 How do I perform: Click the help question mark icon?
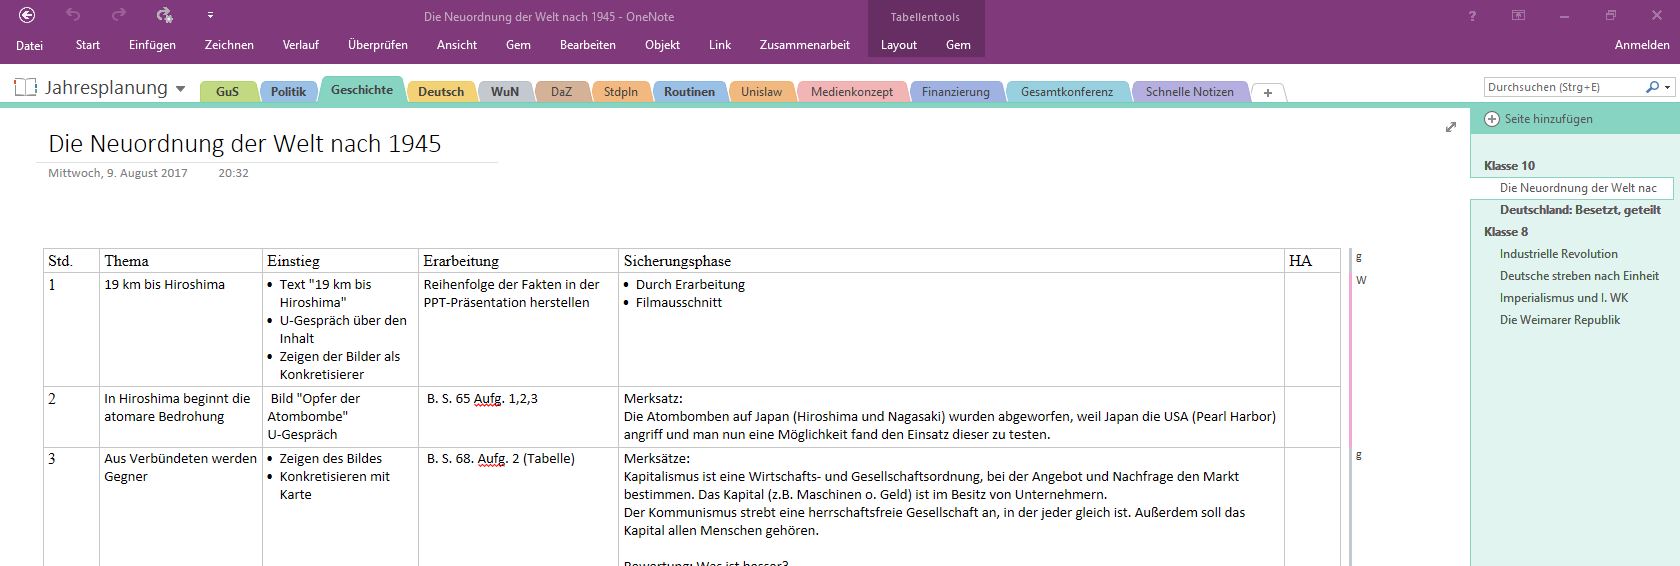[x=1472, y=16]
